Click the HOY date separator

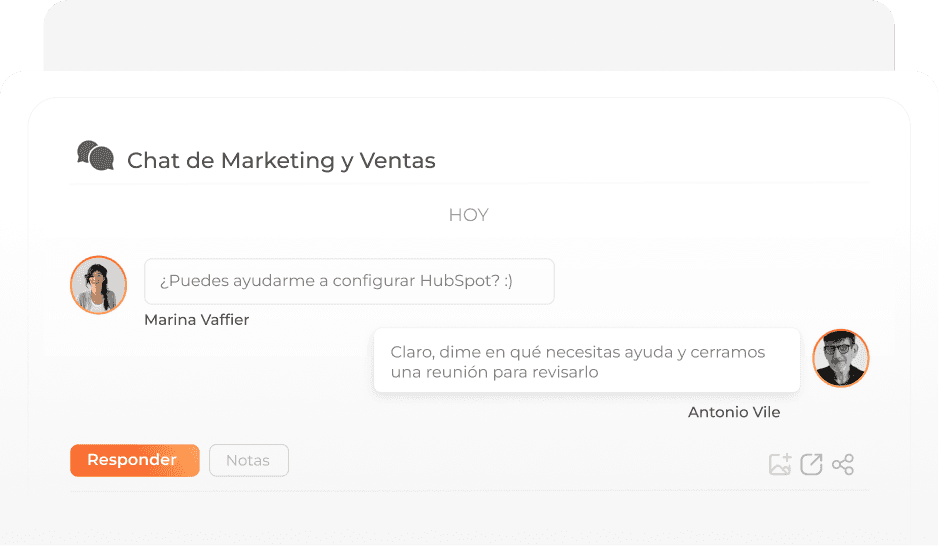[x=468, y=215]
